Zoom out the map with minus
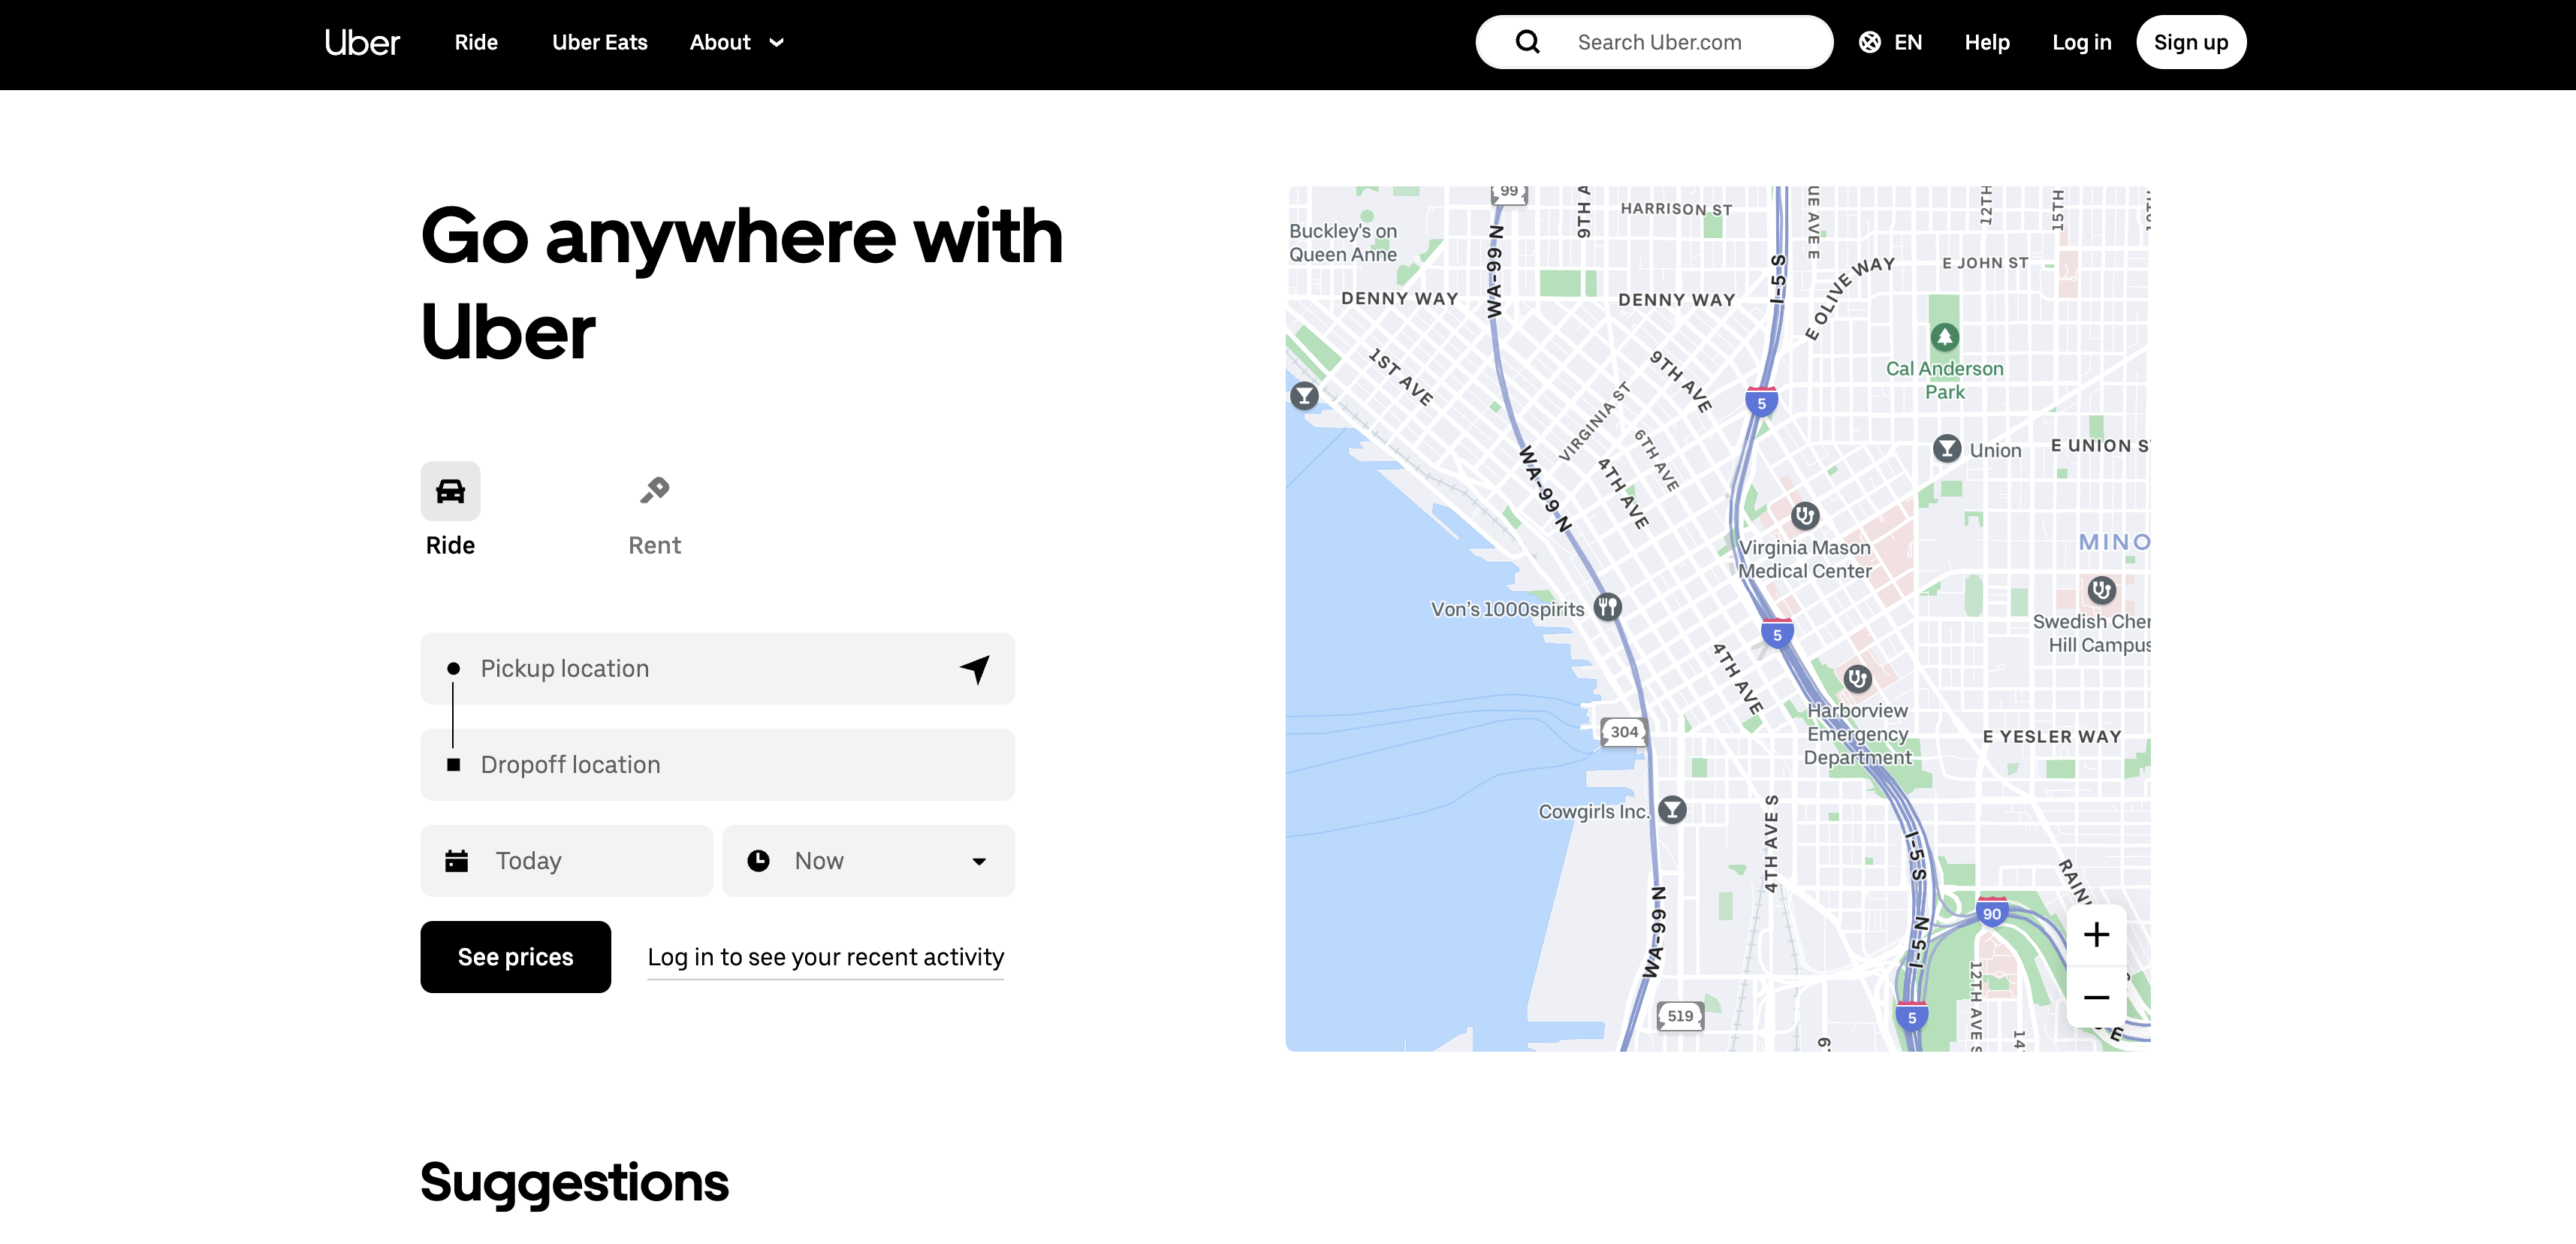Image resolution: width=2576 pixels, height=1244 pixels. click(2096, 997)
